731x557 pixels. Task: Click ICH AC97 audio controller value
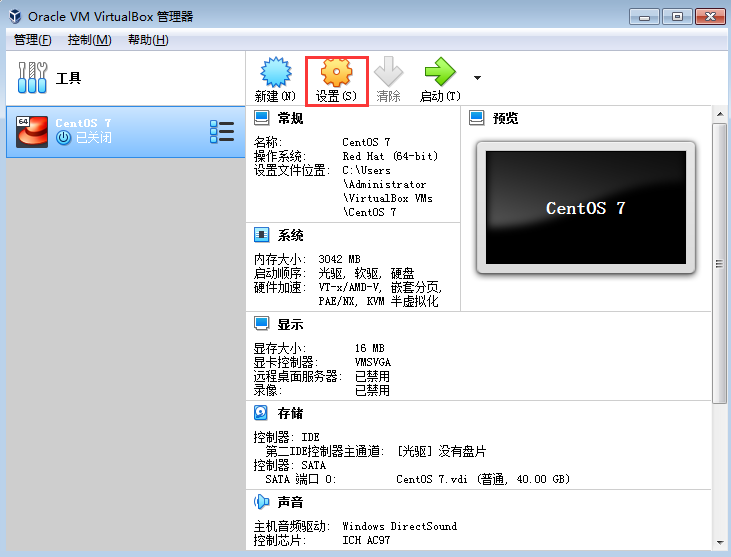tap(366, 540)
